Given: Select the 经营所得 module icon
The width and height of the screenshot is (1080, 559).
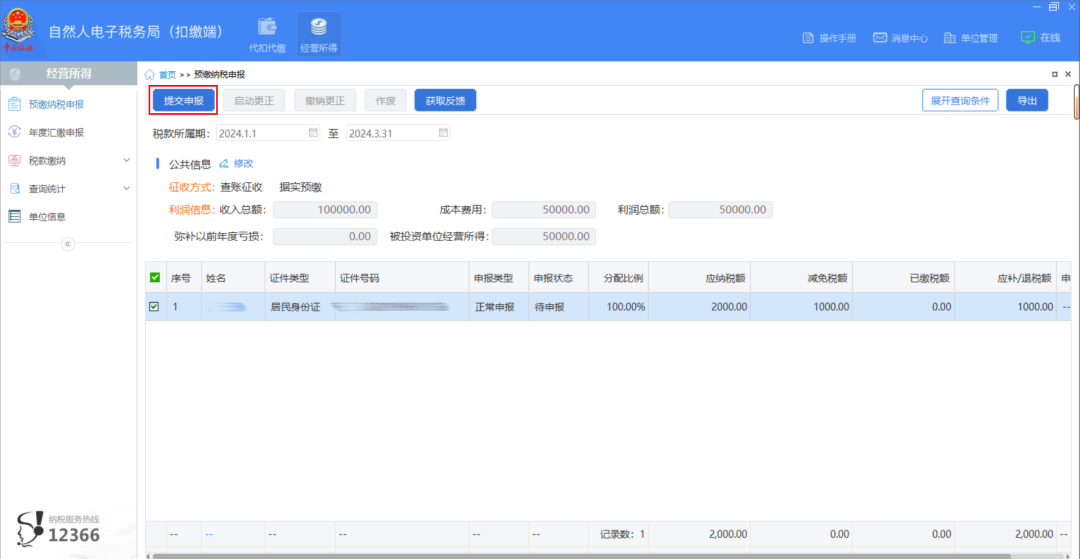Looking at the screenshot, I should click(x=319, y=36).
